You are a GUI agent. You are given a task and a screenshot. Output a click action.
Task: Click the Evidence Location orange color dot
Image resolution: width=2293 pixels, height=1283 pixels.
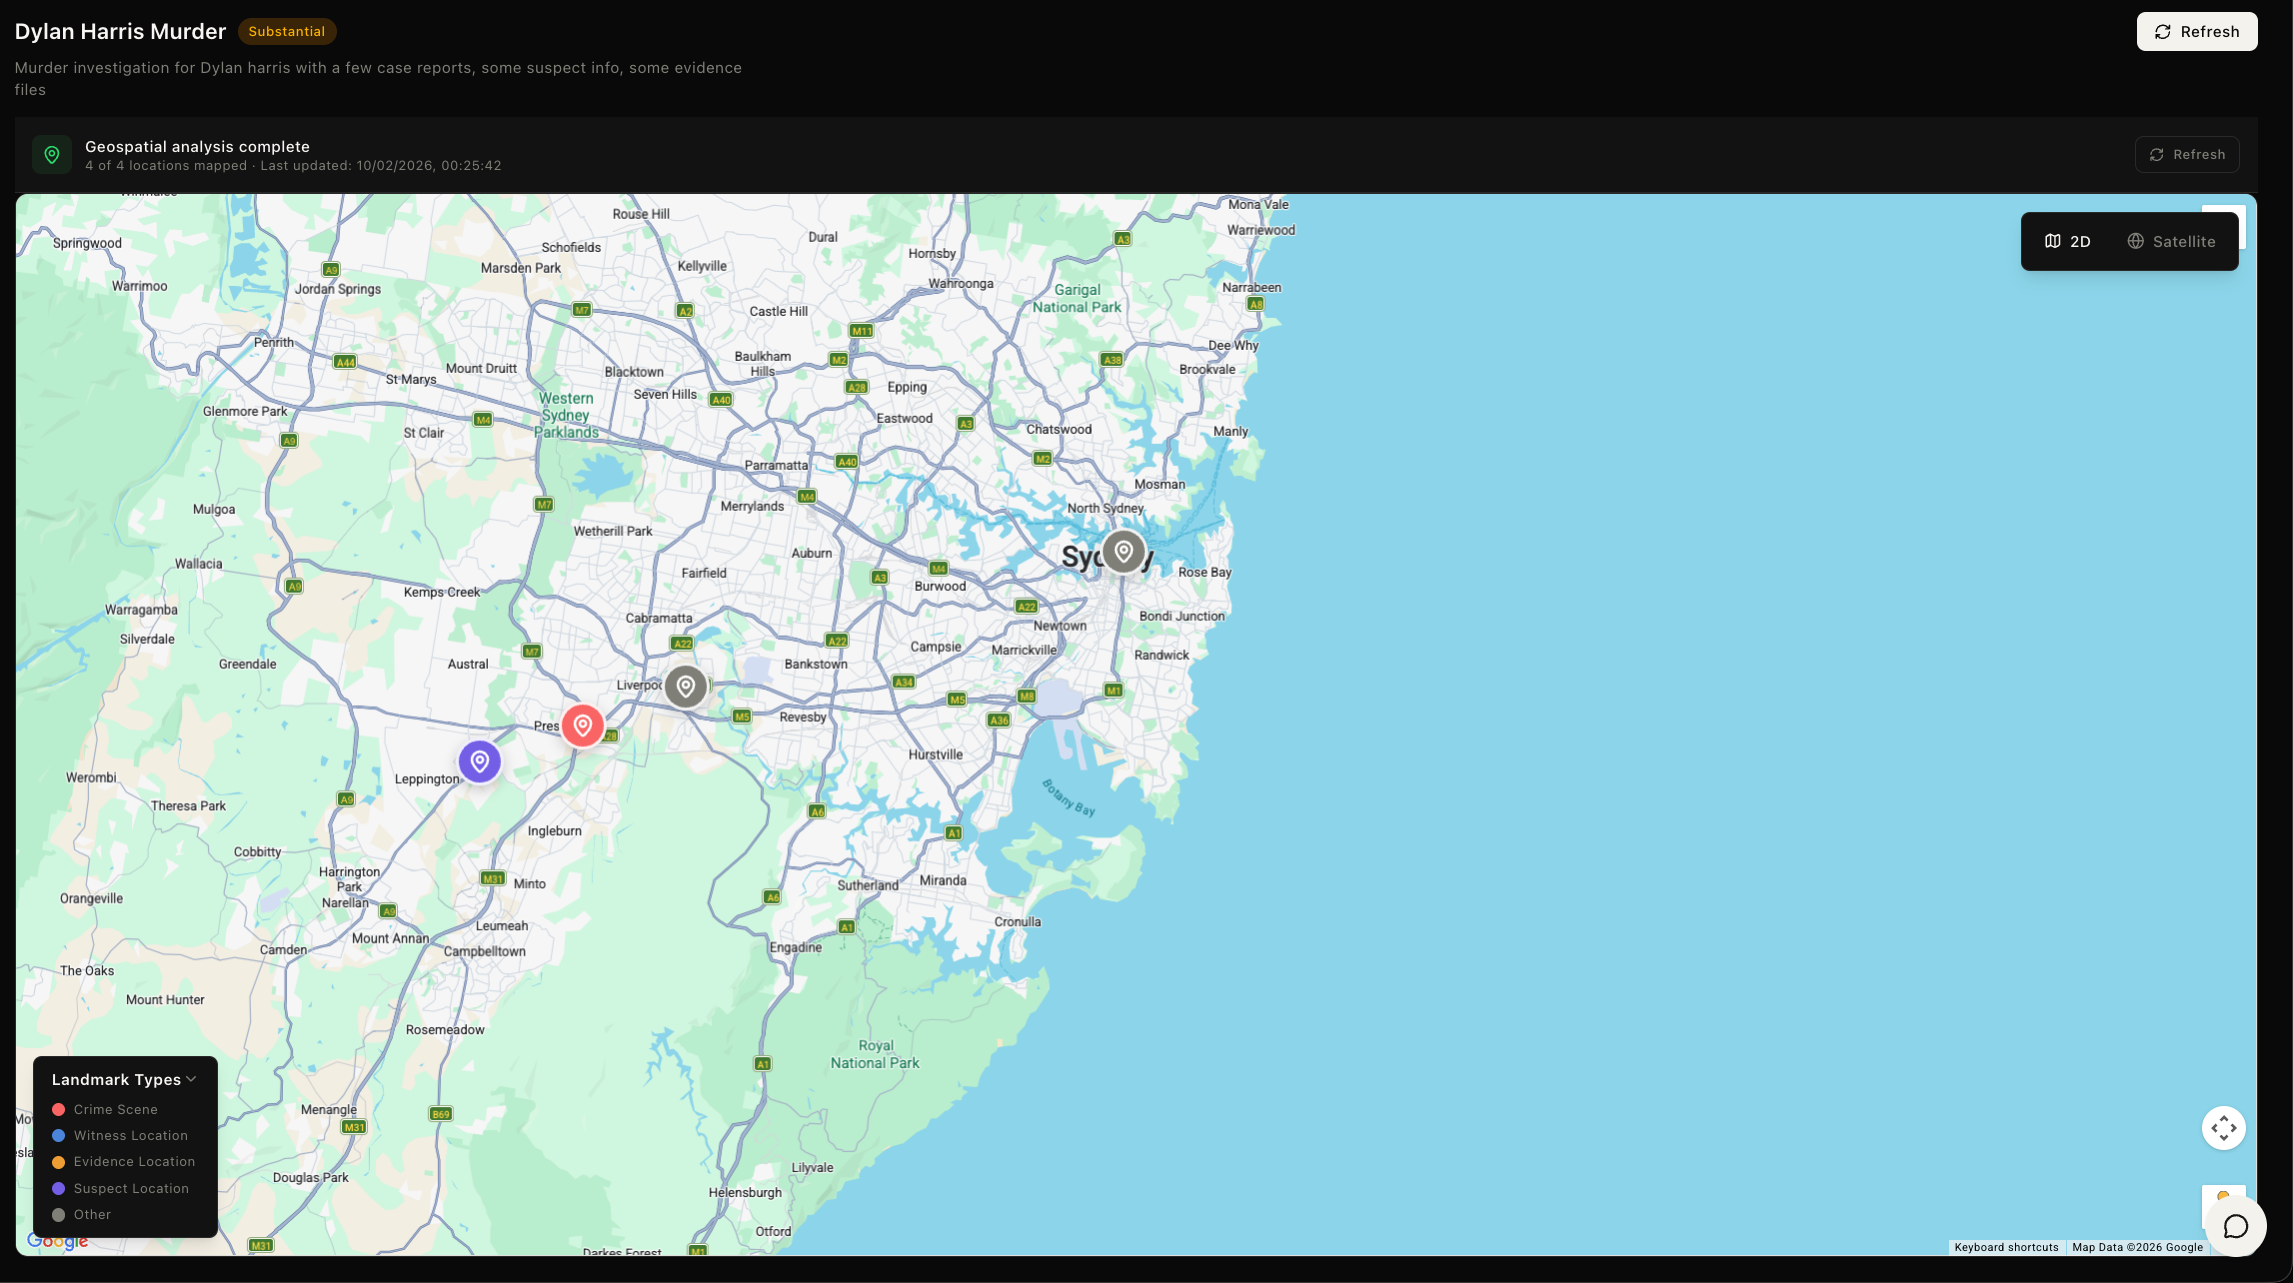pyautogui.click(x=58, y=1162)
